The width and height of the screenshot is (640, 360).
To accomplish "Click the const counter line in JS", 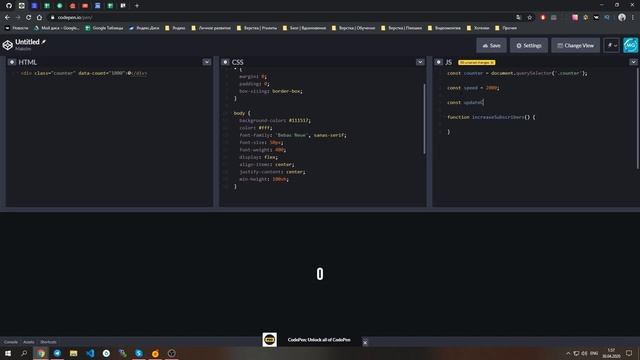I will 517,73.
